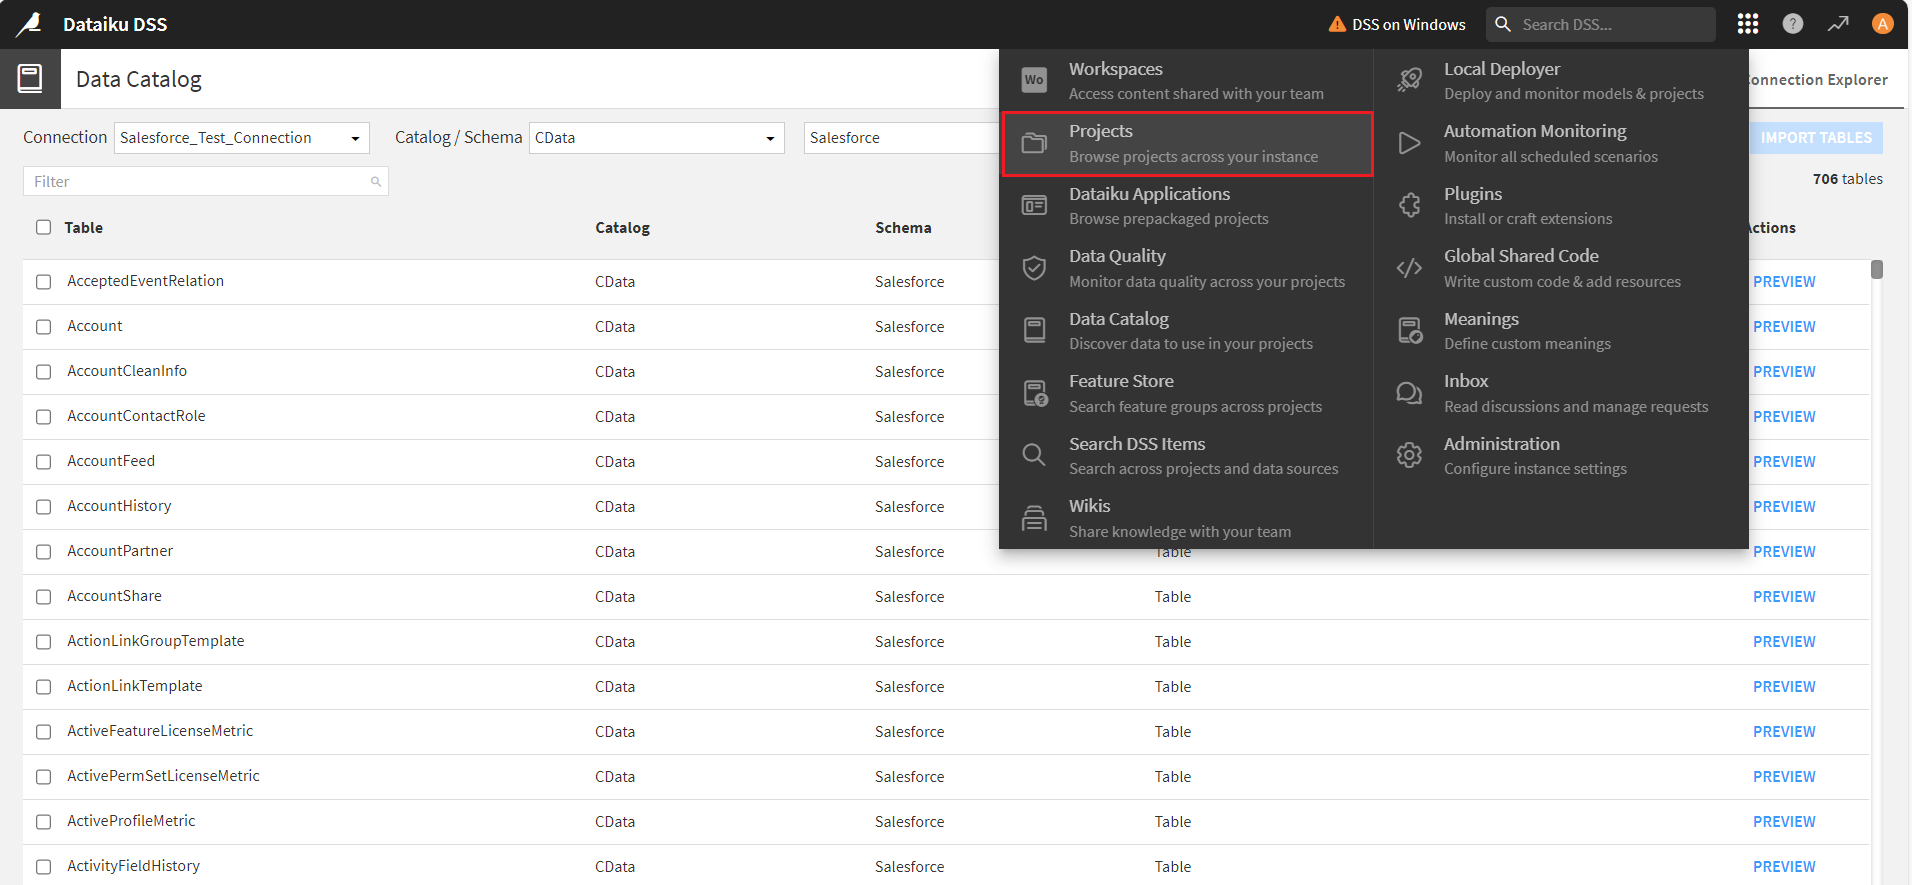Expand the Connection dropdown Salesforce_Test_Connection
Image resolution: width=1912 pixels, height=885 pixels.
coord(241,138)
